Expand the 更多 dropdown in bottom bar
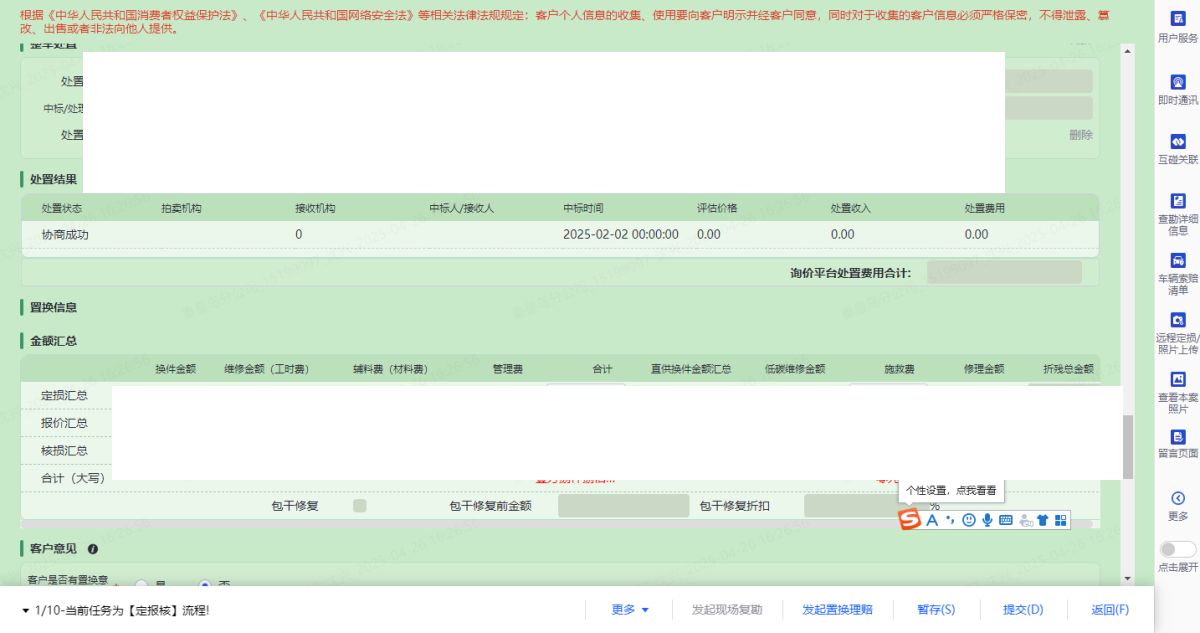This screenshot has height=633, width=1200. point(631,610)
